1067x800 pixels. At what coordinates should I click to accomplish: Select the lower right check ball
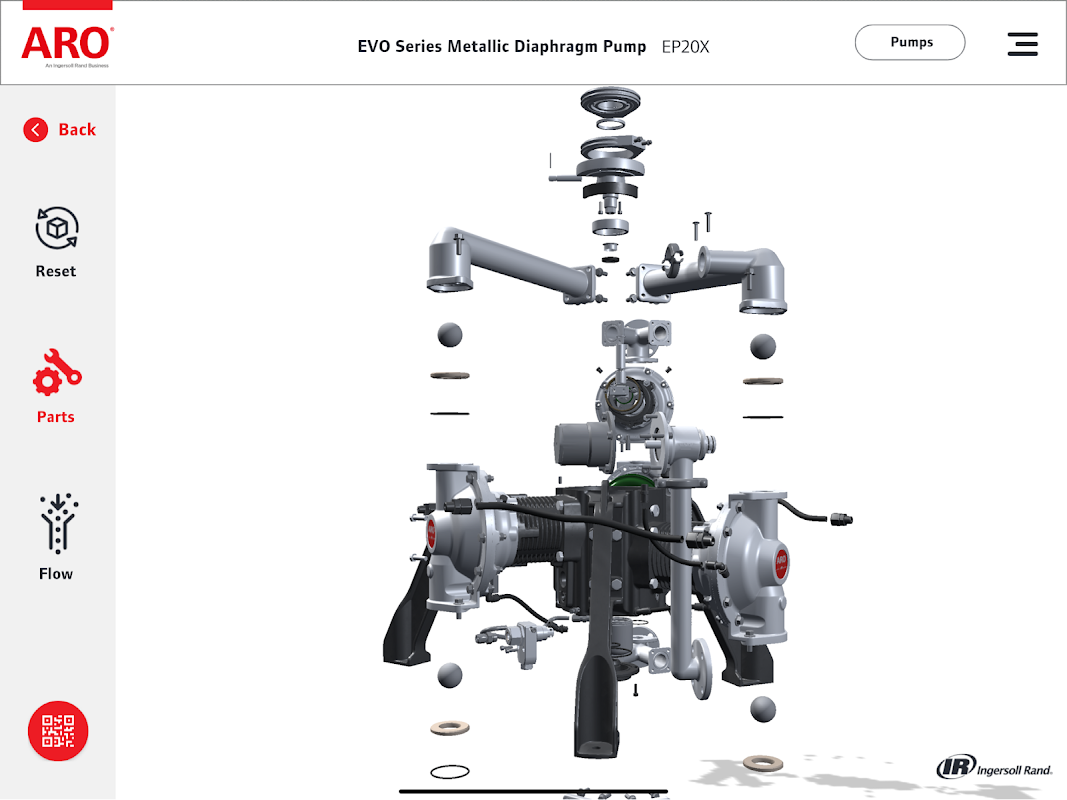tap(763, 710)
